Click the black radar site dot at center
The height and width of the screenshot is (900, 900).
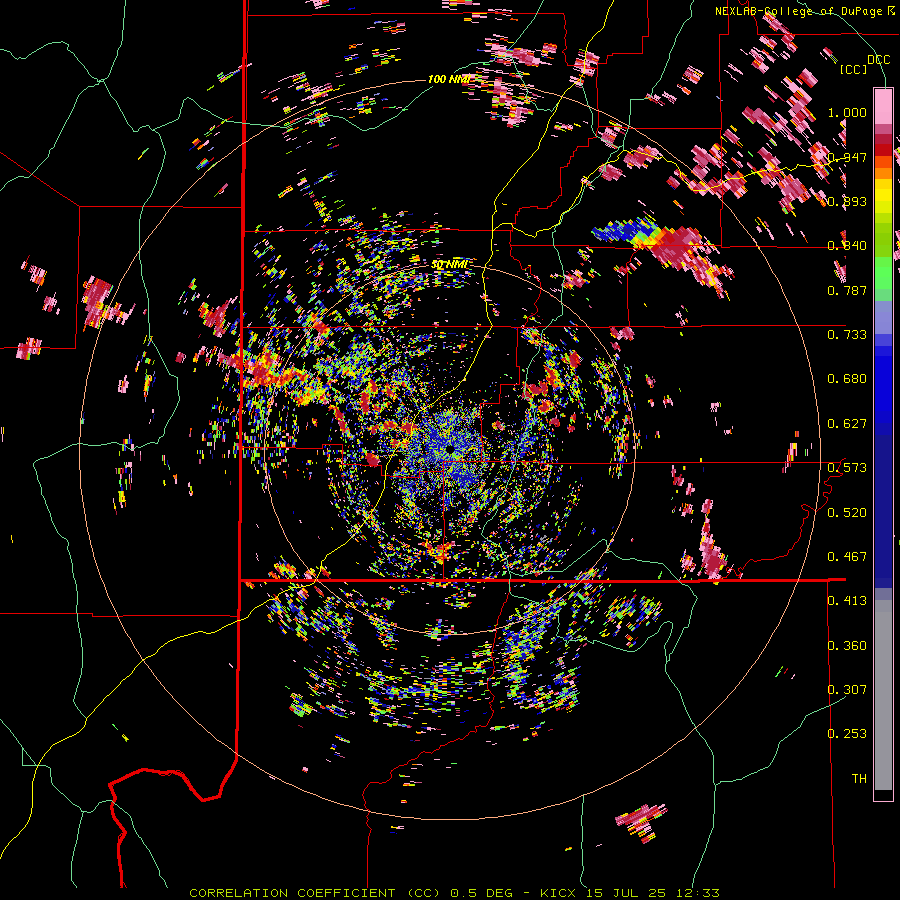click(x=449, y=448)
